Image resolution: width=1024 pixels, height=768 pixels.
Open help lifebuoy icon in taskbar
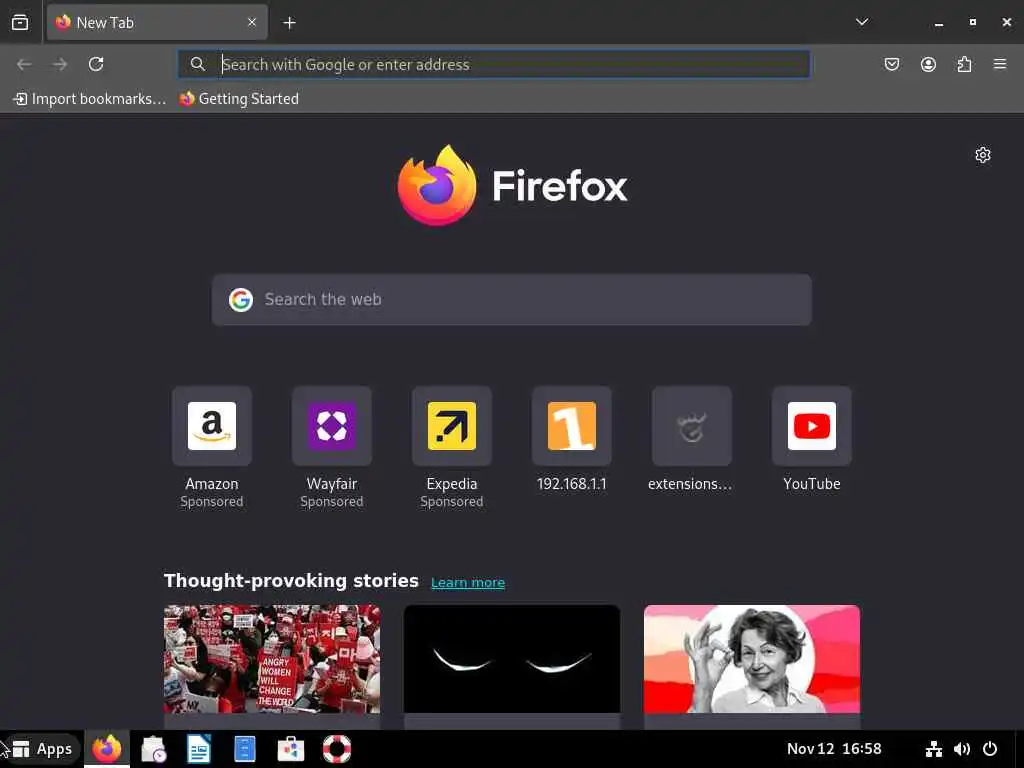tap(337, 749)
